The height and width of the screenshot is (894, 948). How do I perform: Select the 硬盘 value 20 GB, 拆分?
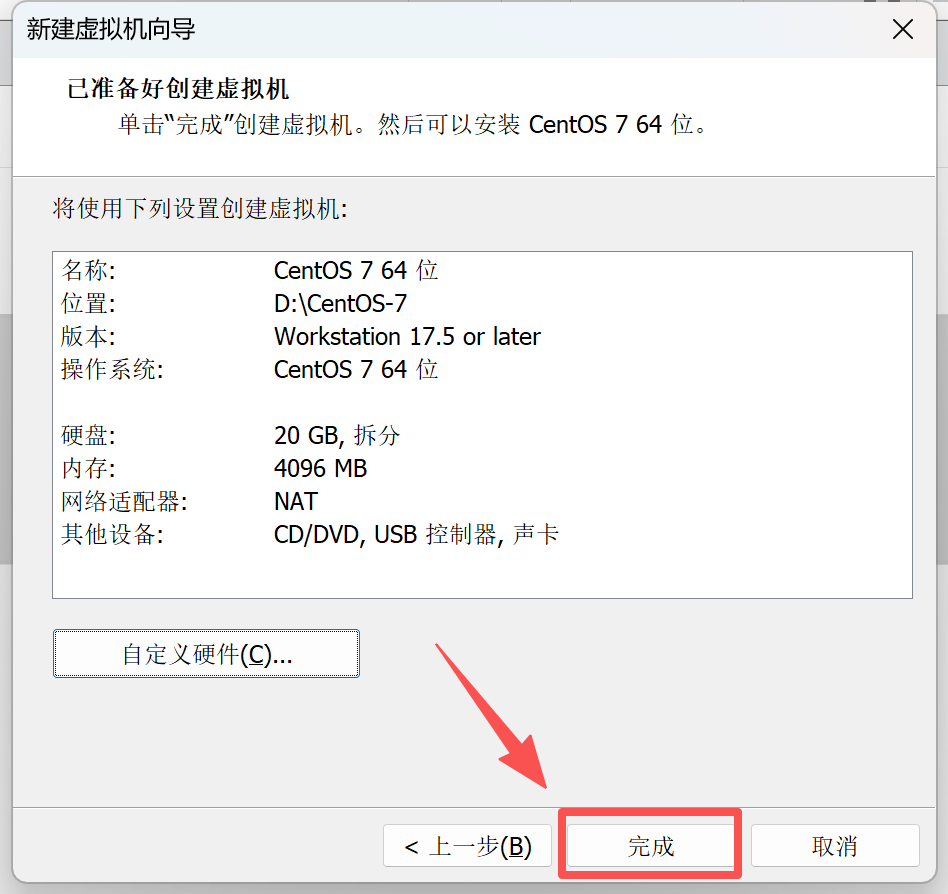pos(337,435)
